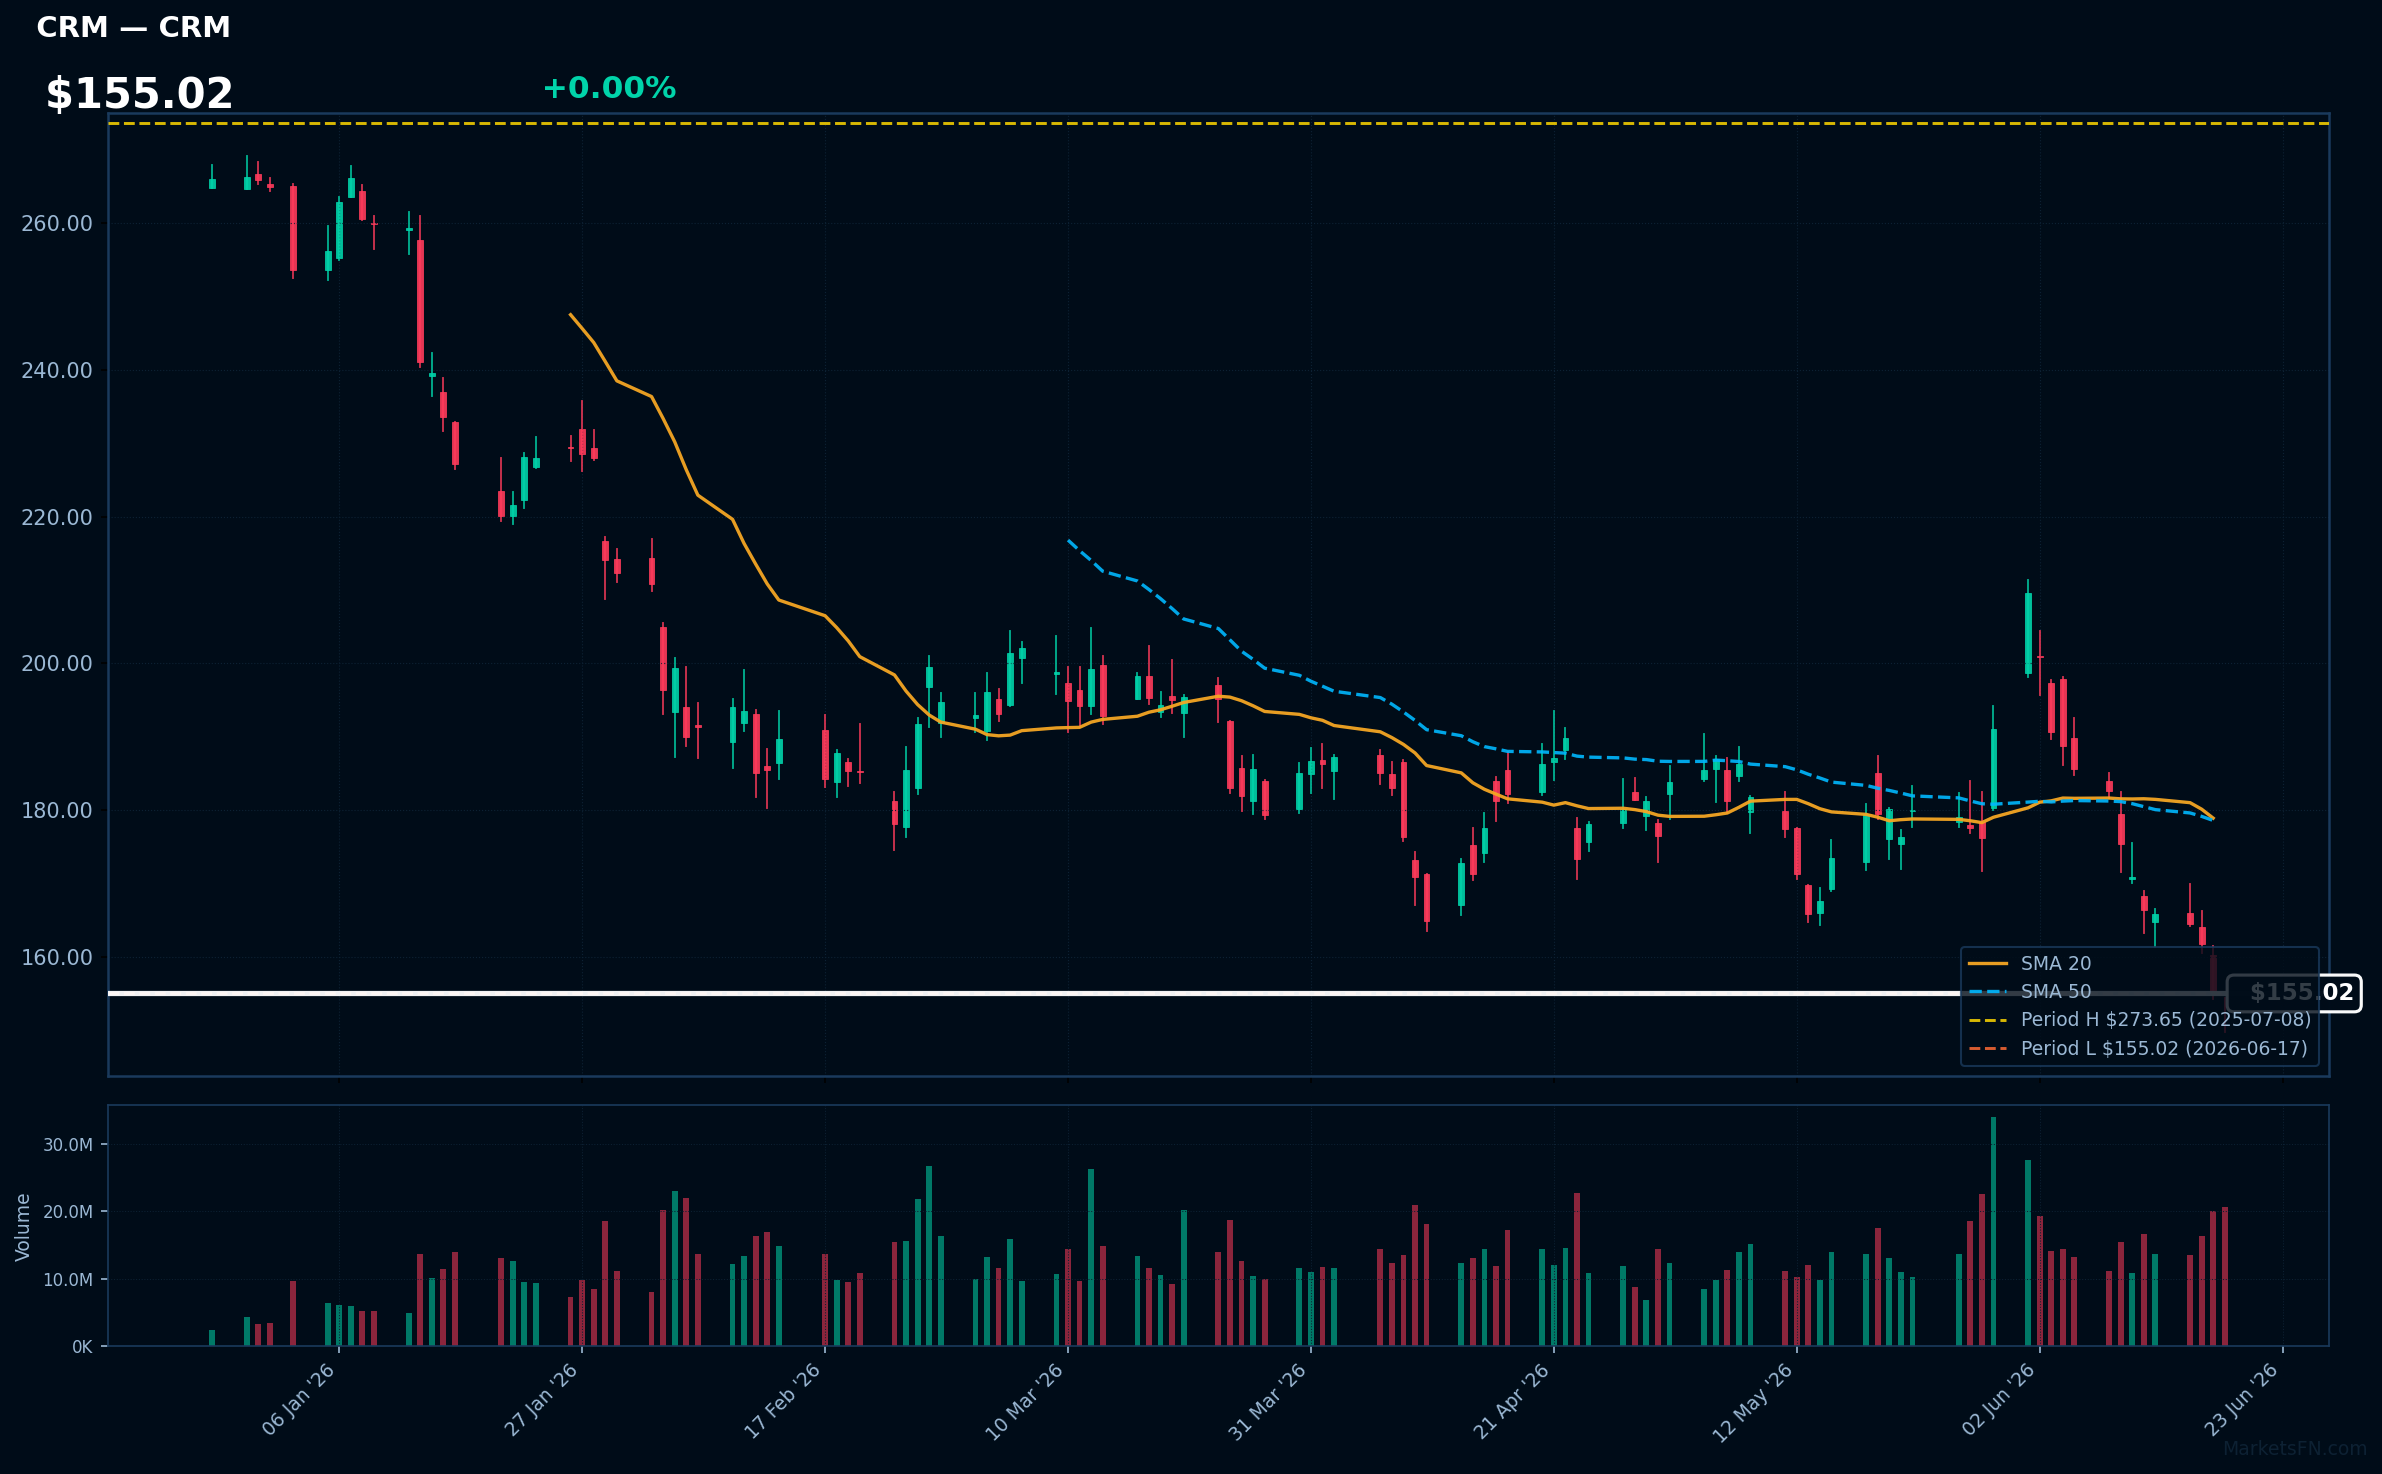The height and width of the screenshot is (1474, 2382).
Task: Click the "23 Jun '26" date label
Action: click(2242, 1400)
